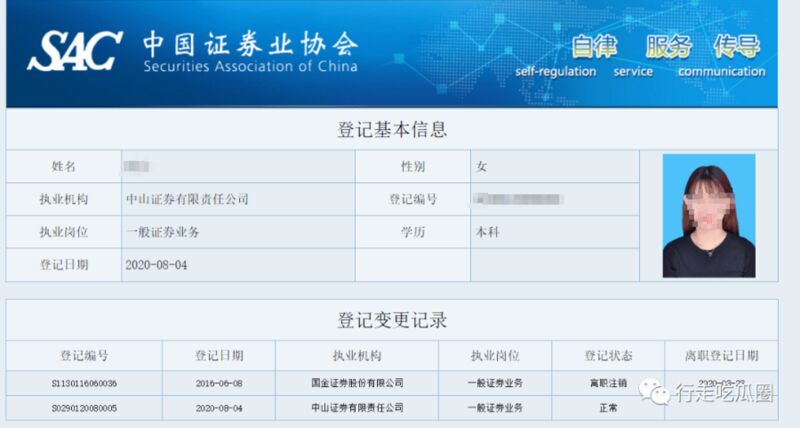Click 'communication' in the banner
This screenshot has width=800, height=428.
pos(721,71)
